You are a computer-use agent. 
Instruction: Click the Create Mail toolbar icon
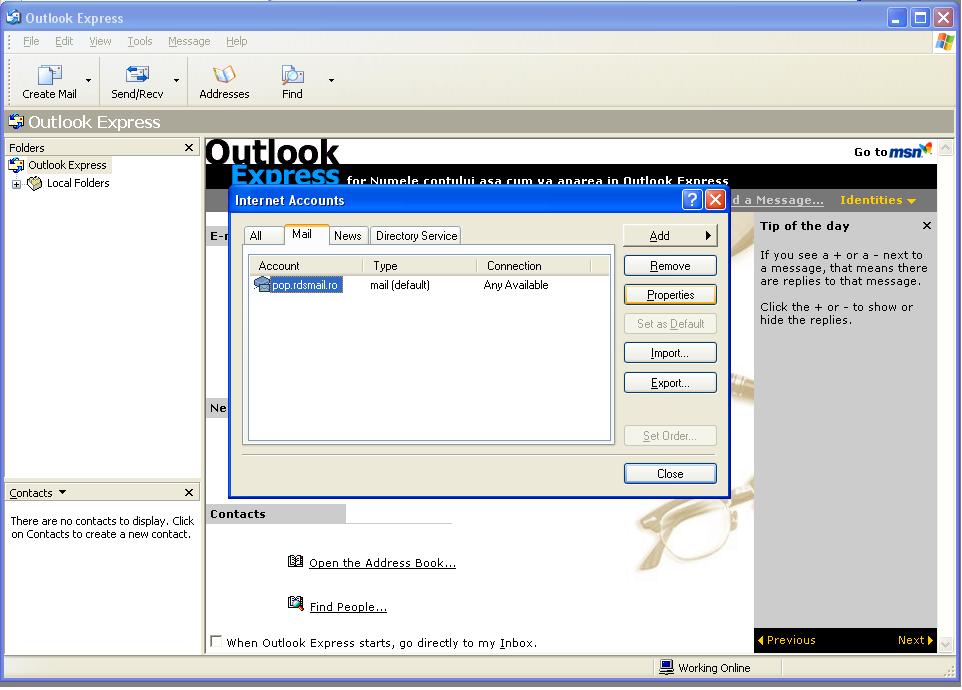[50, 75]
